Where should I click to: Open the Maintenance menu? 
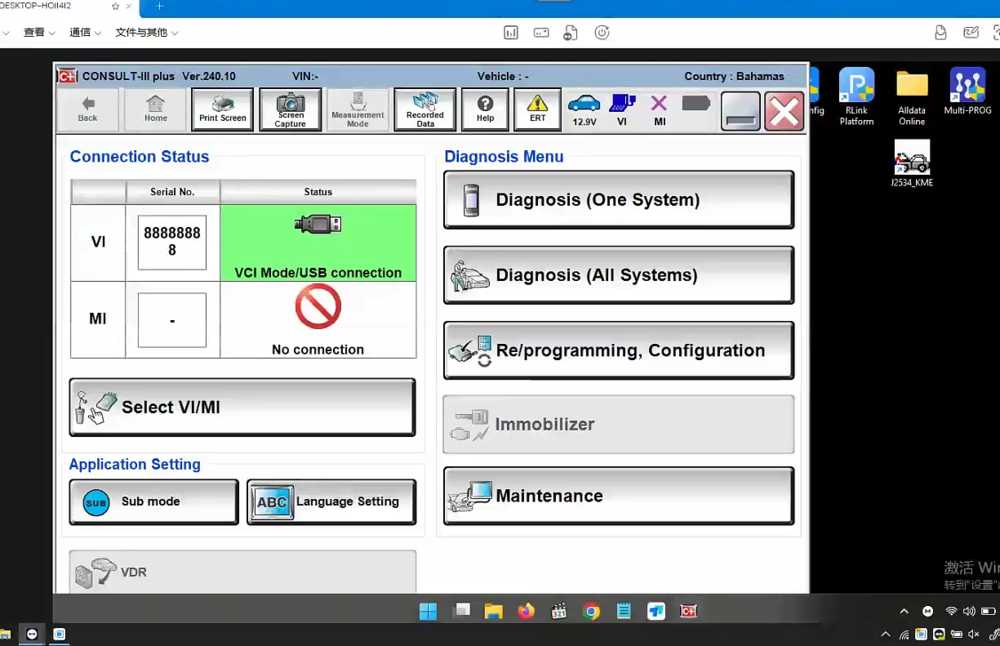619,496
